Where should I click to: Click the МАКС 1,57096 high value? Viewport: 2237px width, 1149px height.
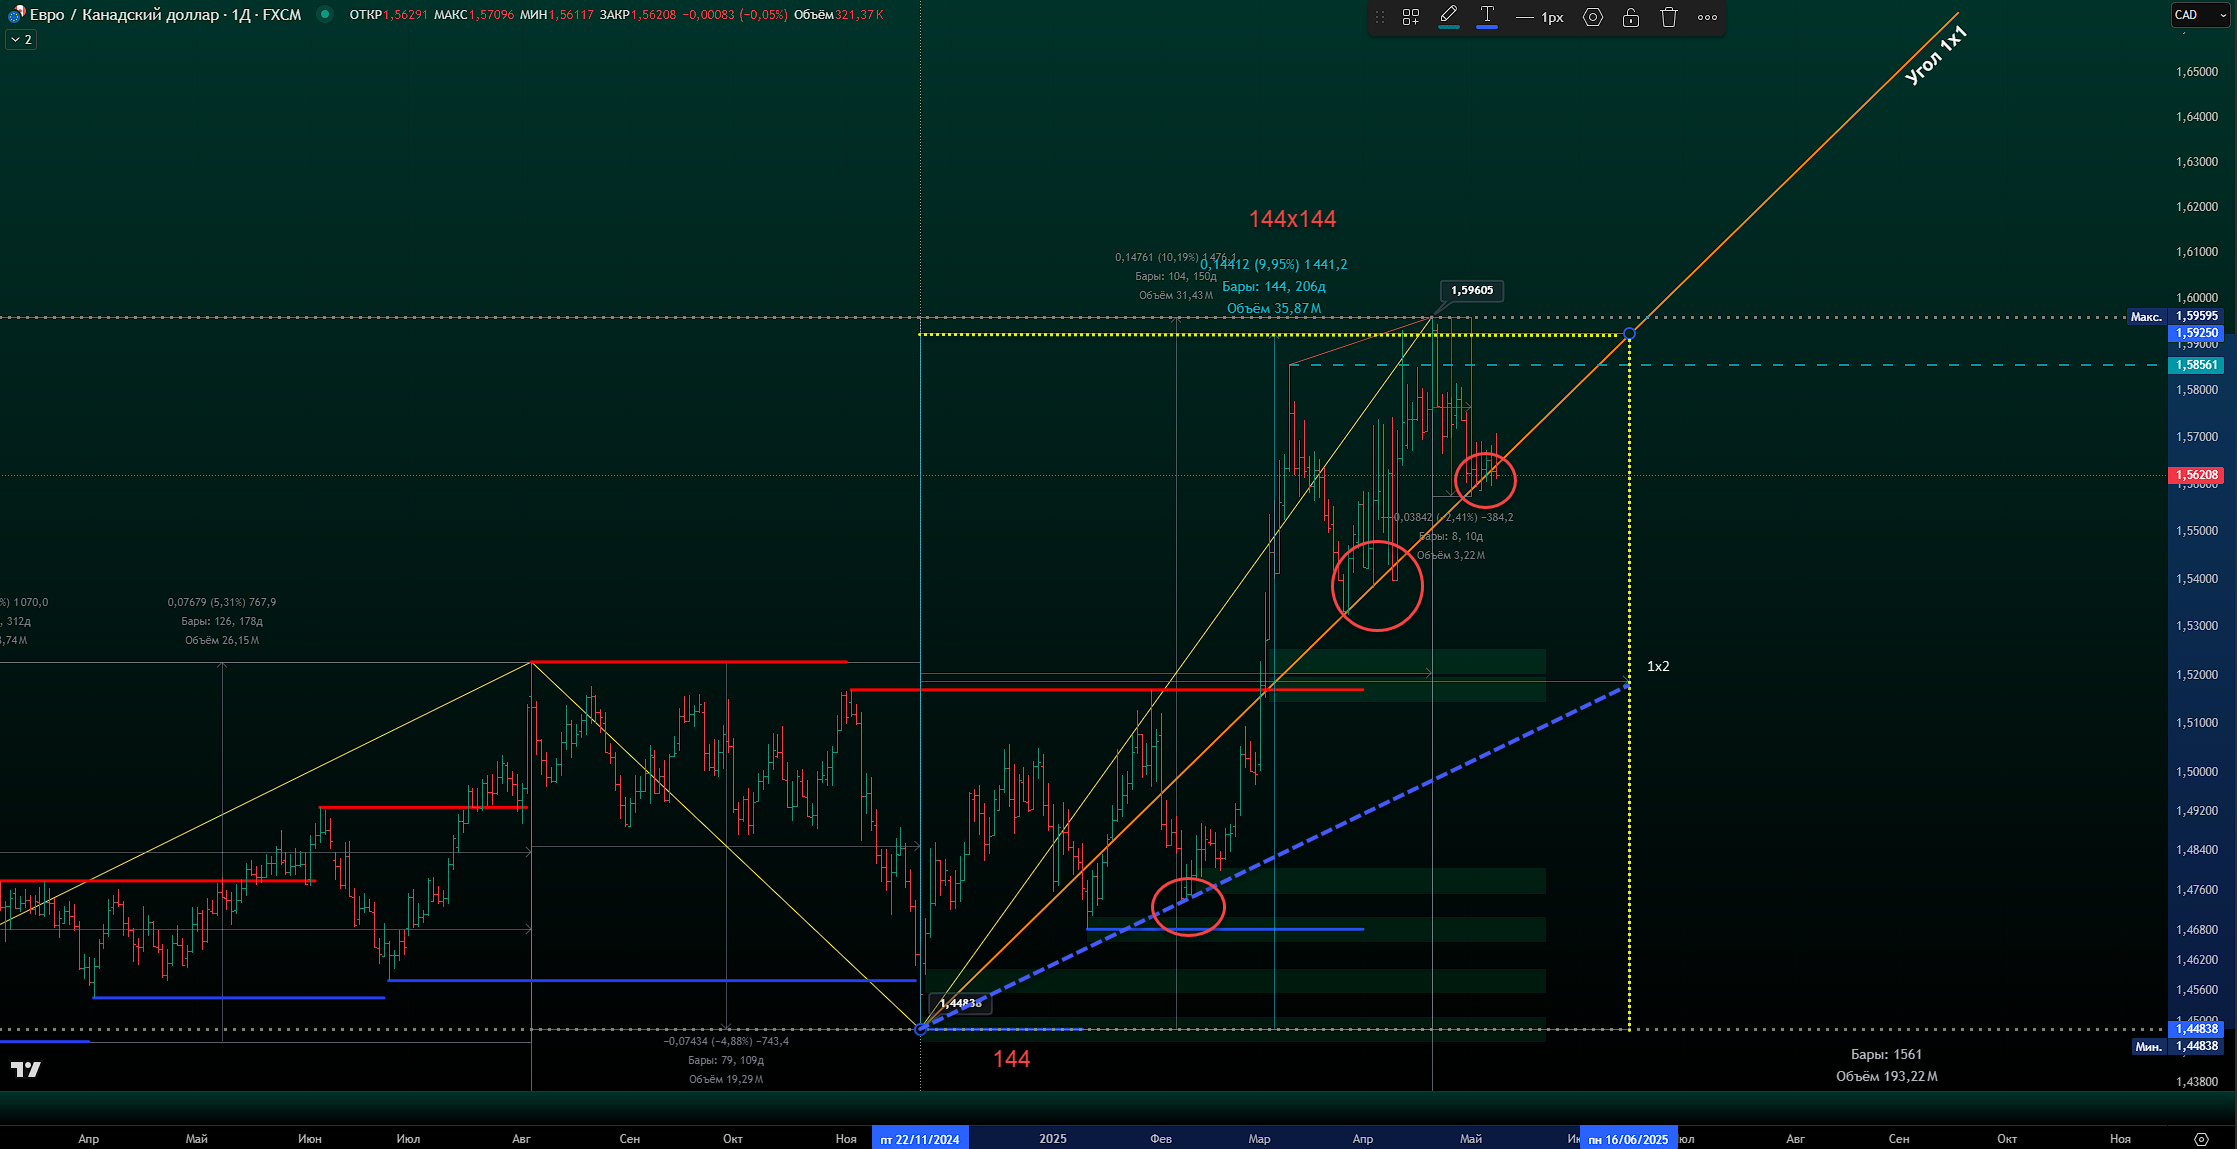pyautogui.click(x=473, y=15)
